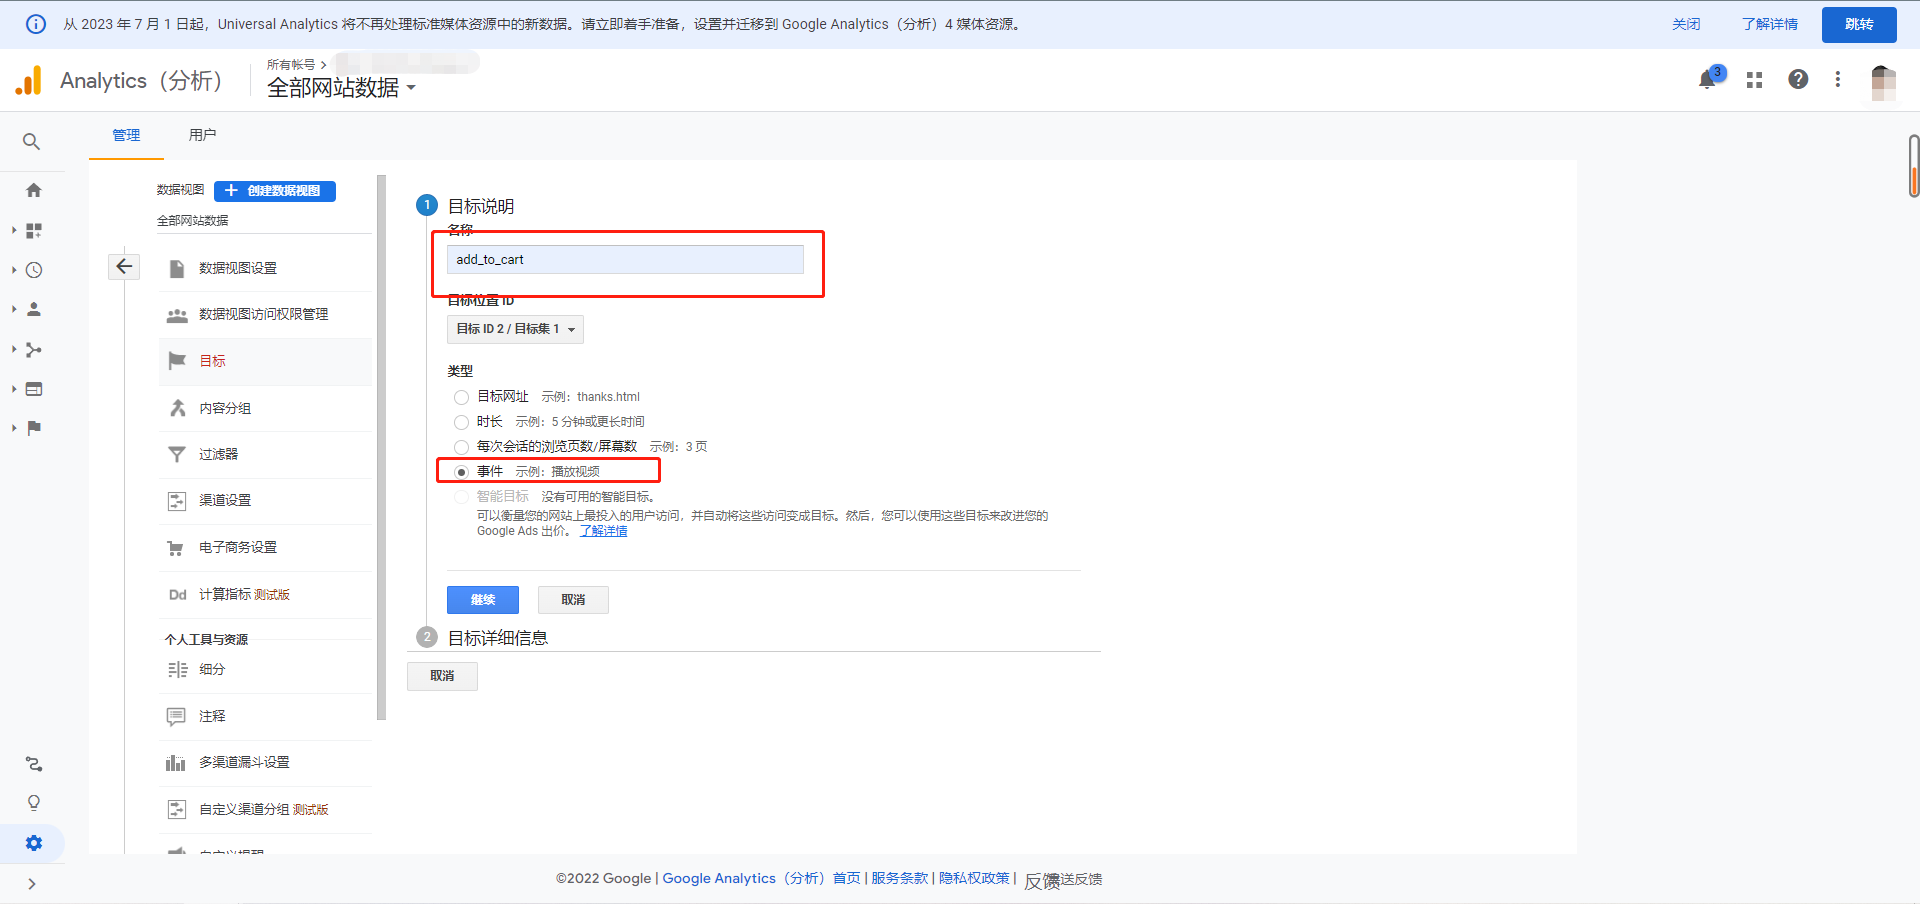Open the Customization dashboard icon
This screenshot has height=904, width=1920.
click(34, 230)
